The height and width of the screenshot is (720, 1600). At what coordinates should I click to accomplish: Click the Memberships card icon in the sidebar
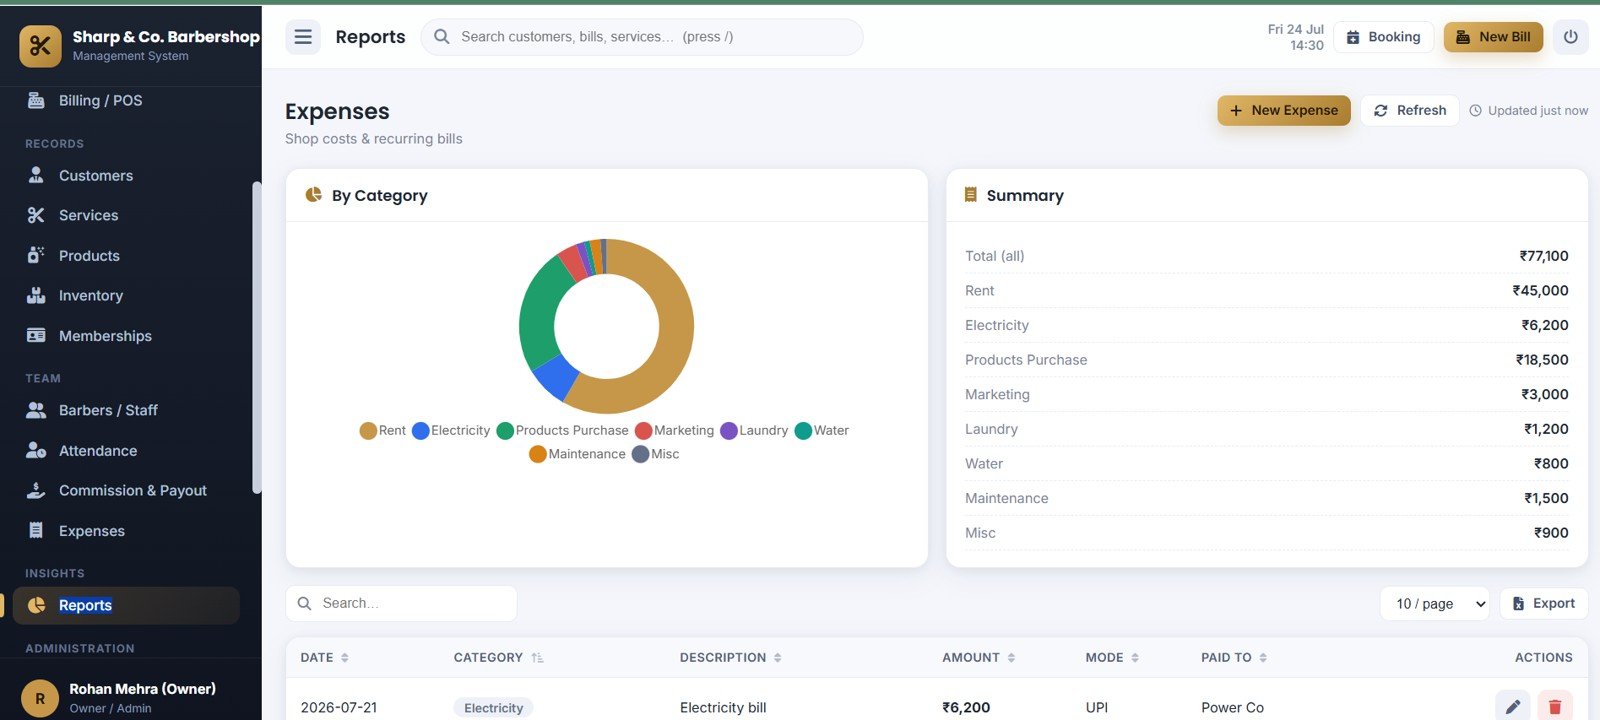tap(36, 336)
